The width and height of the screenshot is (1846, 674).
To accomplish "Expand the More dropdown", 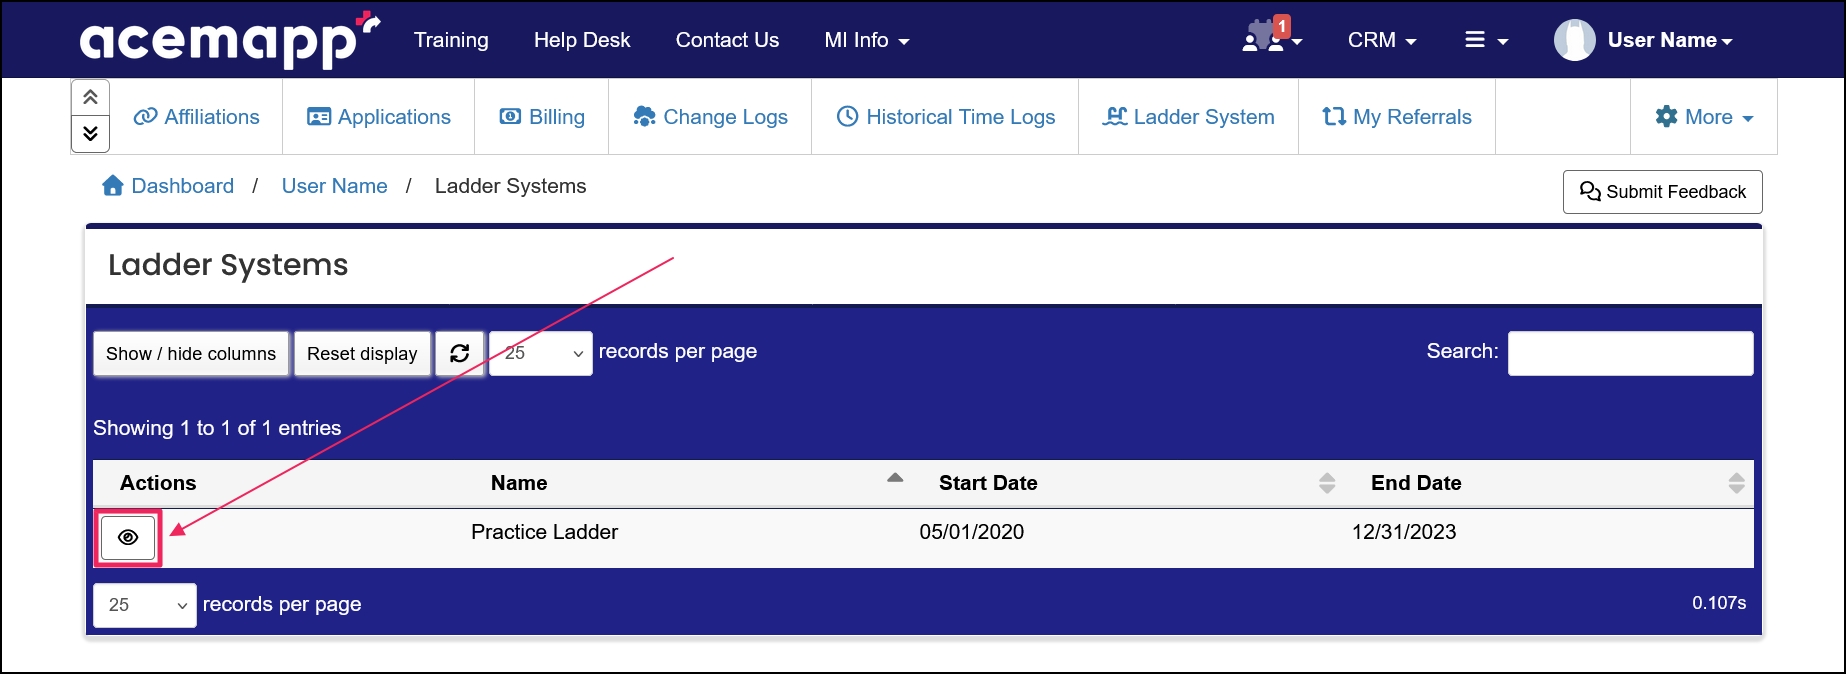I will click(1704, 117).
